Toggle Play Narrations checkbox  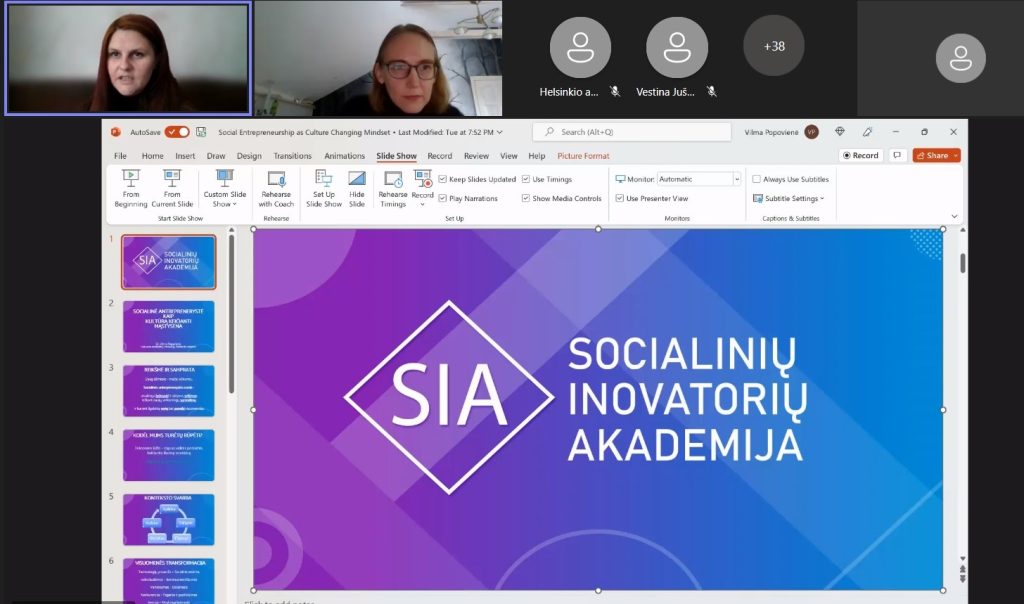click(443, 198)
